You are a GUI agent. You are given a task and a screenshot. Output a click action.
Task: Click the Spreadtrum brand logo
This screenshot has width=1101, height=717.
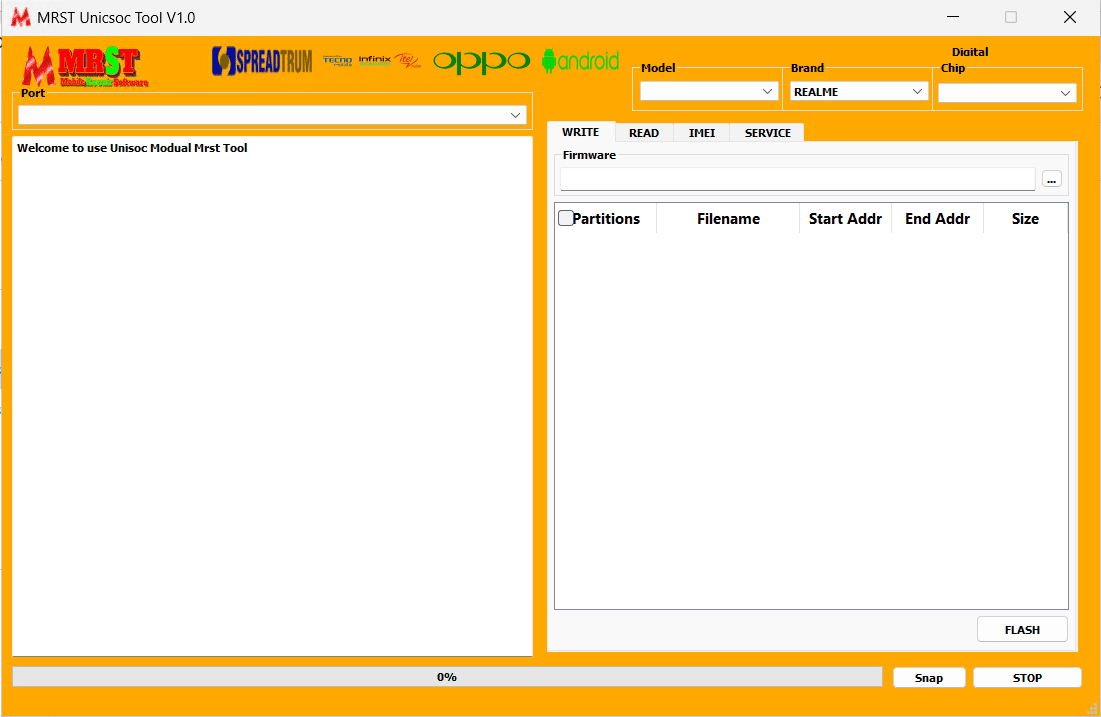(x=262, y=61)
